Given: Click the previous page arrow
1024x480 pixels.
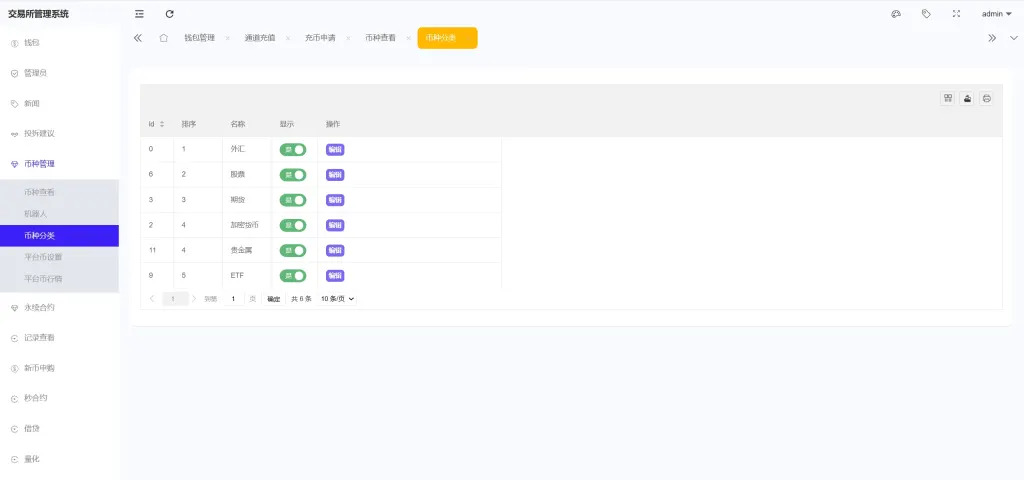Looking at the screenshot, I should tap(152, 298).
